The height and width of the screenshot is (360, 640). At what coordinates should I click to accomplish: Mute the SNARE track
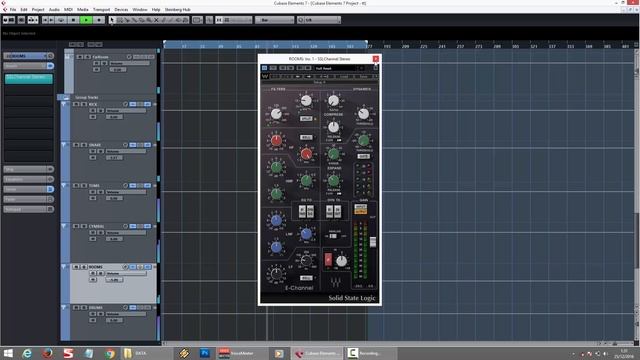[76, 145]
